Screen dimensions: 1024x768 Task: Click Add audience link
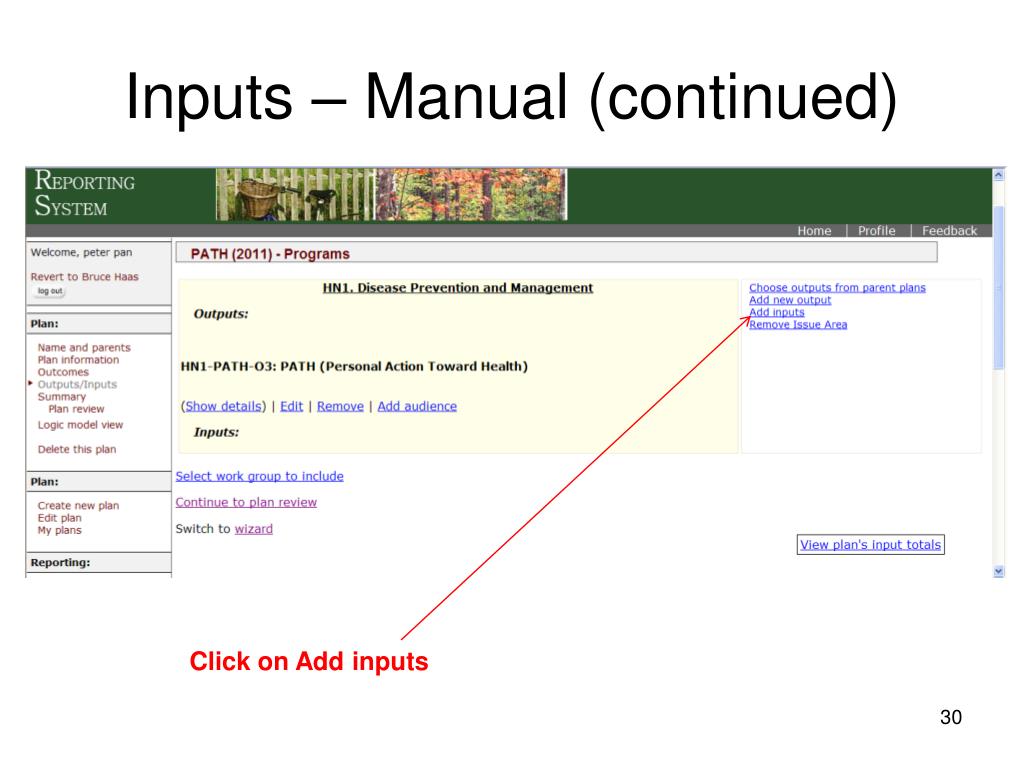(417, 406)
